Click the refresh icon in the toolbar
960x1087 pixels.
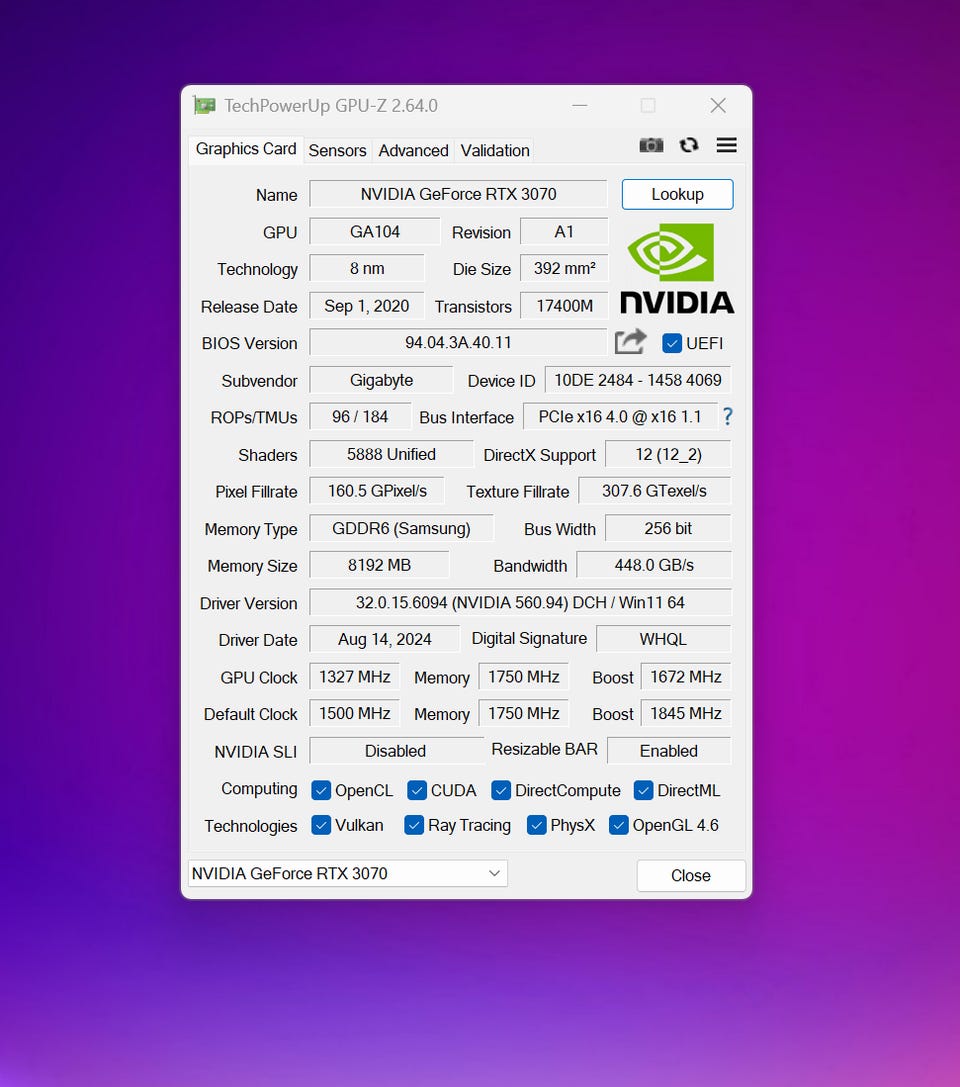[x=689, y=145]
